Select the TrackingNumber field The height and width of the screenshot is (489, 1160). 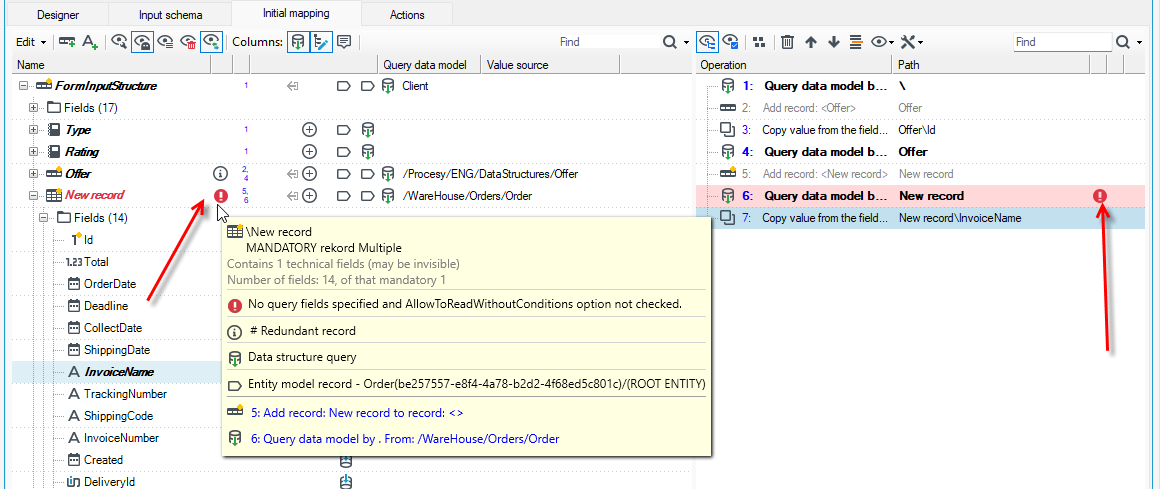click(x=125, y=394)
